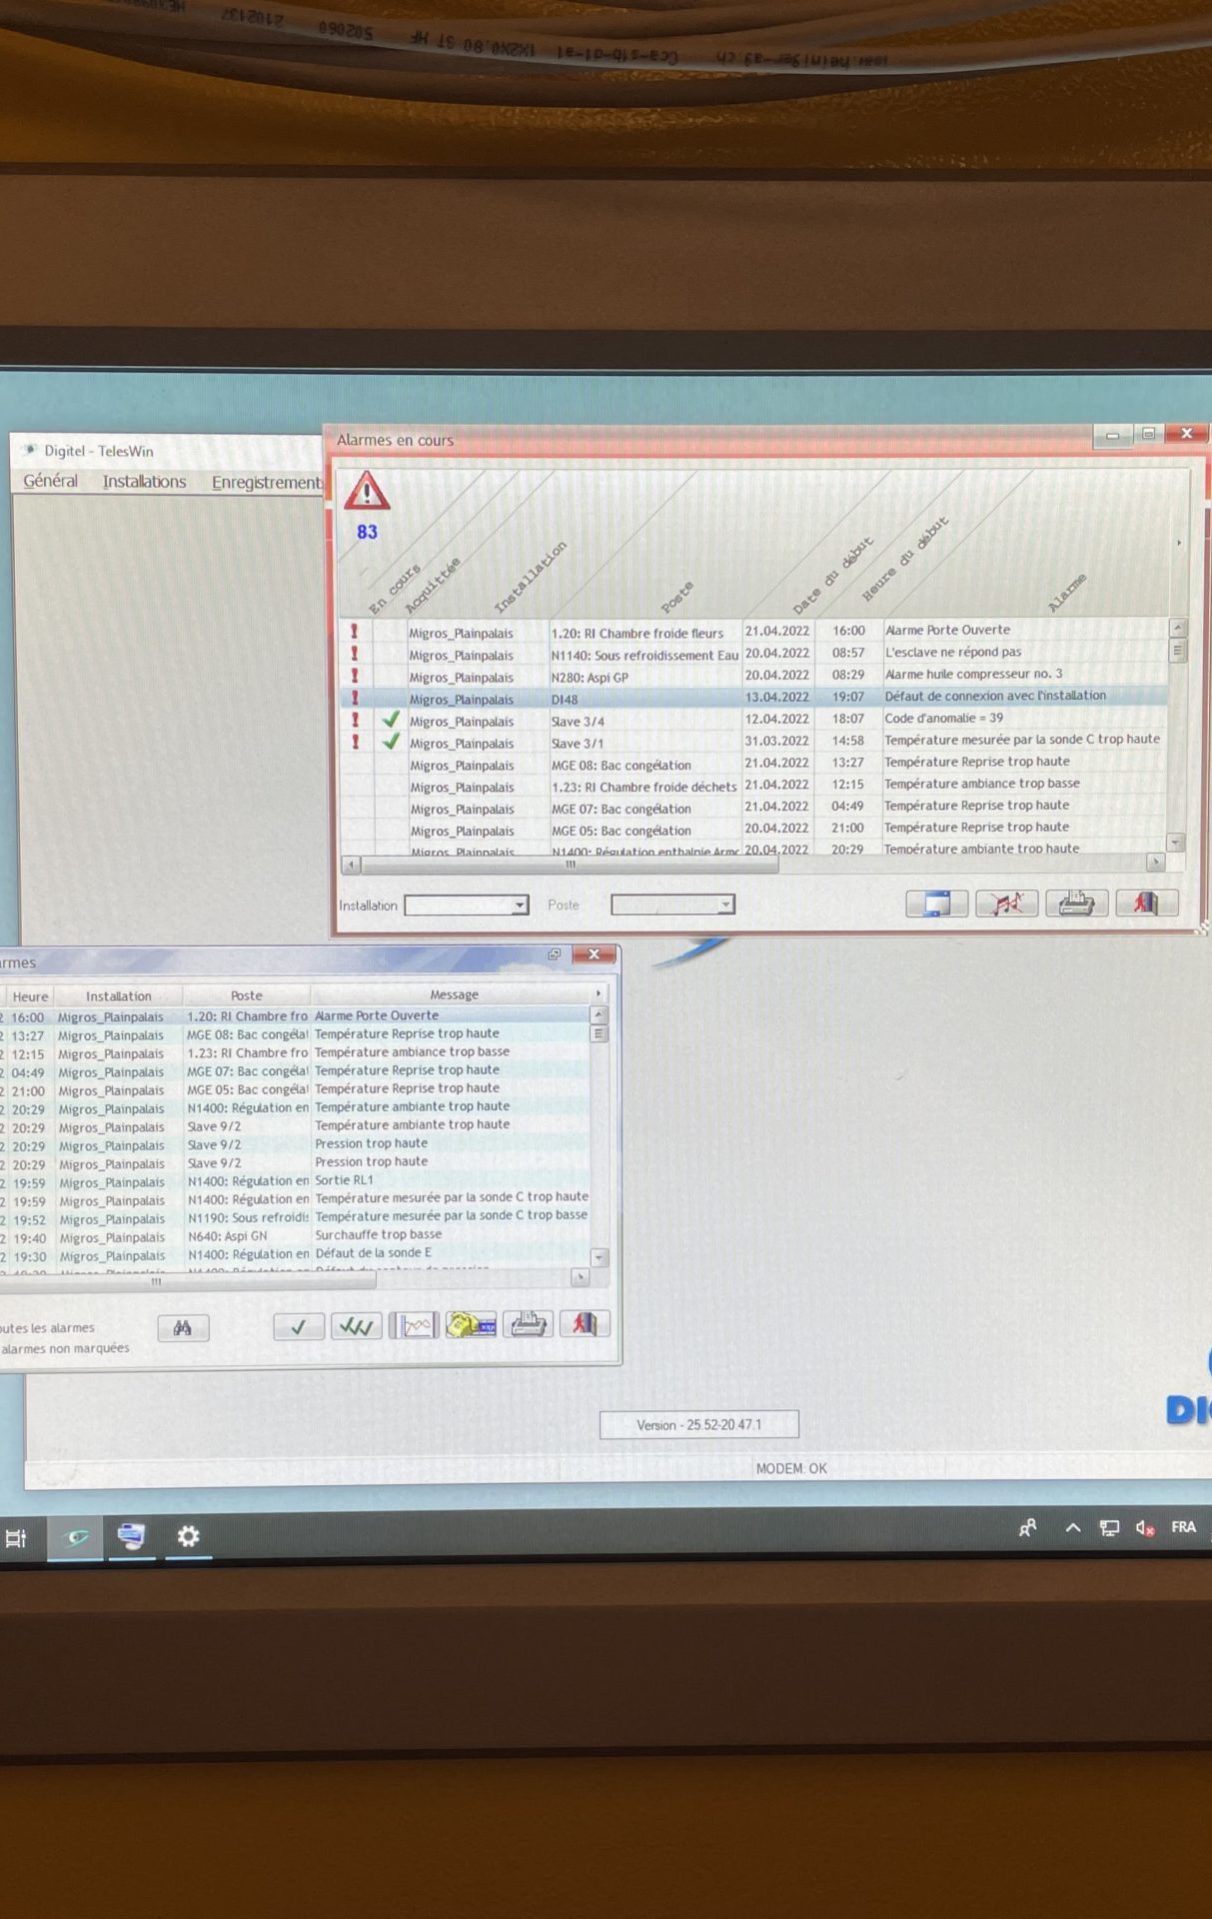Viewport: 1212px width, 1919px height.
Task: Click the yellow telephone call icon
Action: [471, 1325]
